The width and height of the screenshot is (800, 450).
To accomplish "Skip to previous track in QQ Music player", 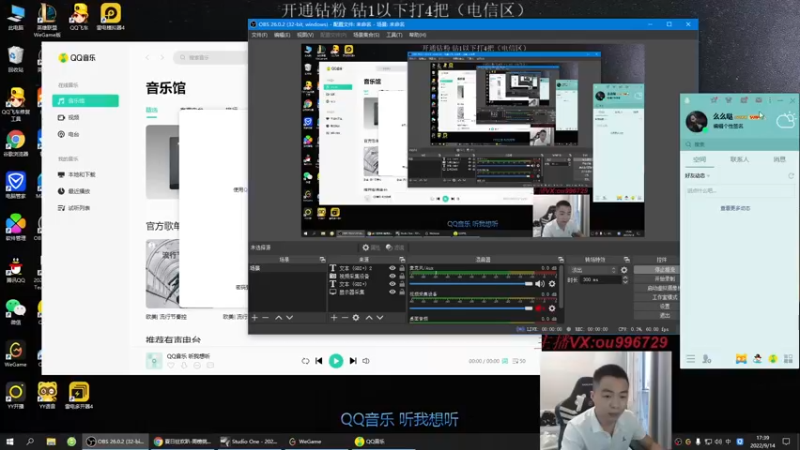I will 319,361.
